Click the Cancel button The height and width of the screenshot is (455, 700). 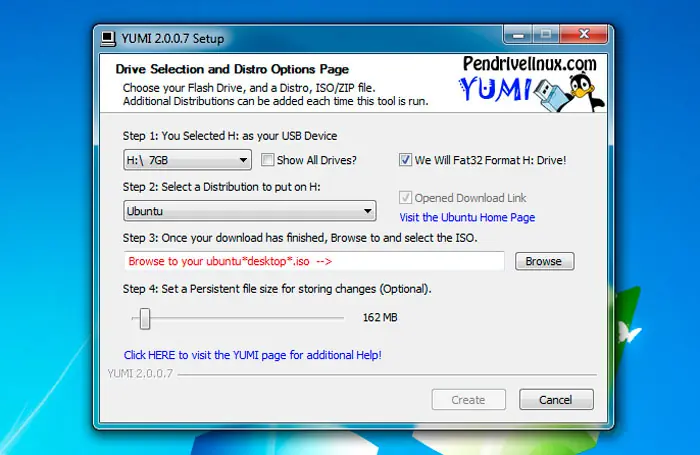pyautogui.click(x=556, y=400)
